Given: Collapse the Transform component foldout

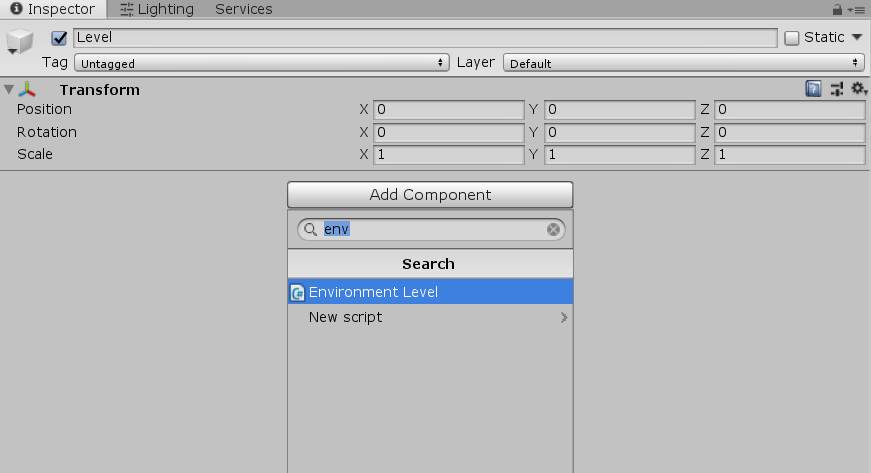Looking at the screenshot, I should point(9,89).
